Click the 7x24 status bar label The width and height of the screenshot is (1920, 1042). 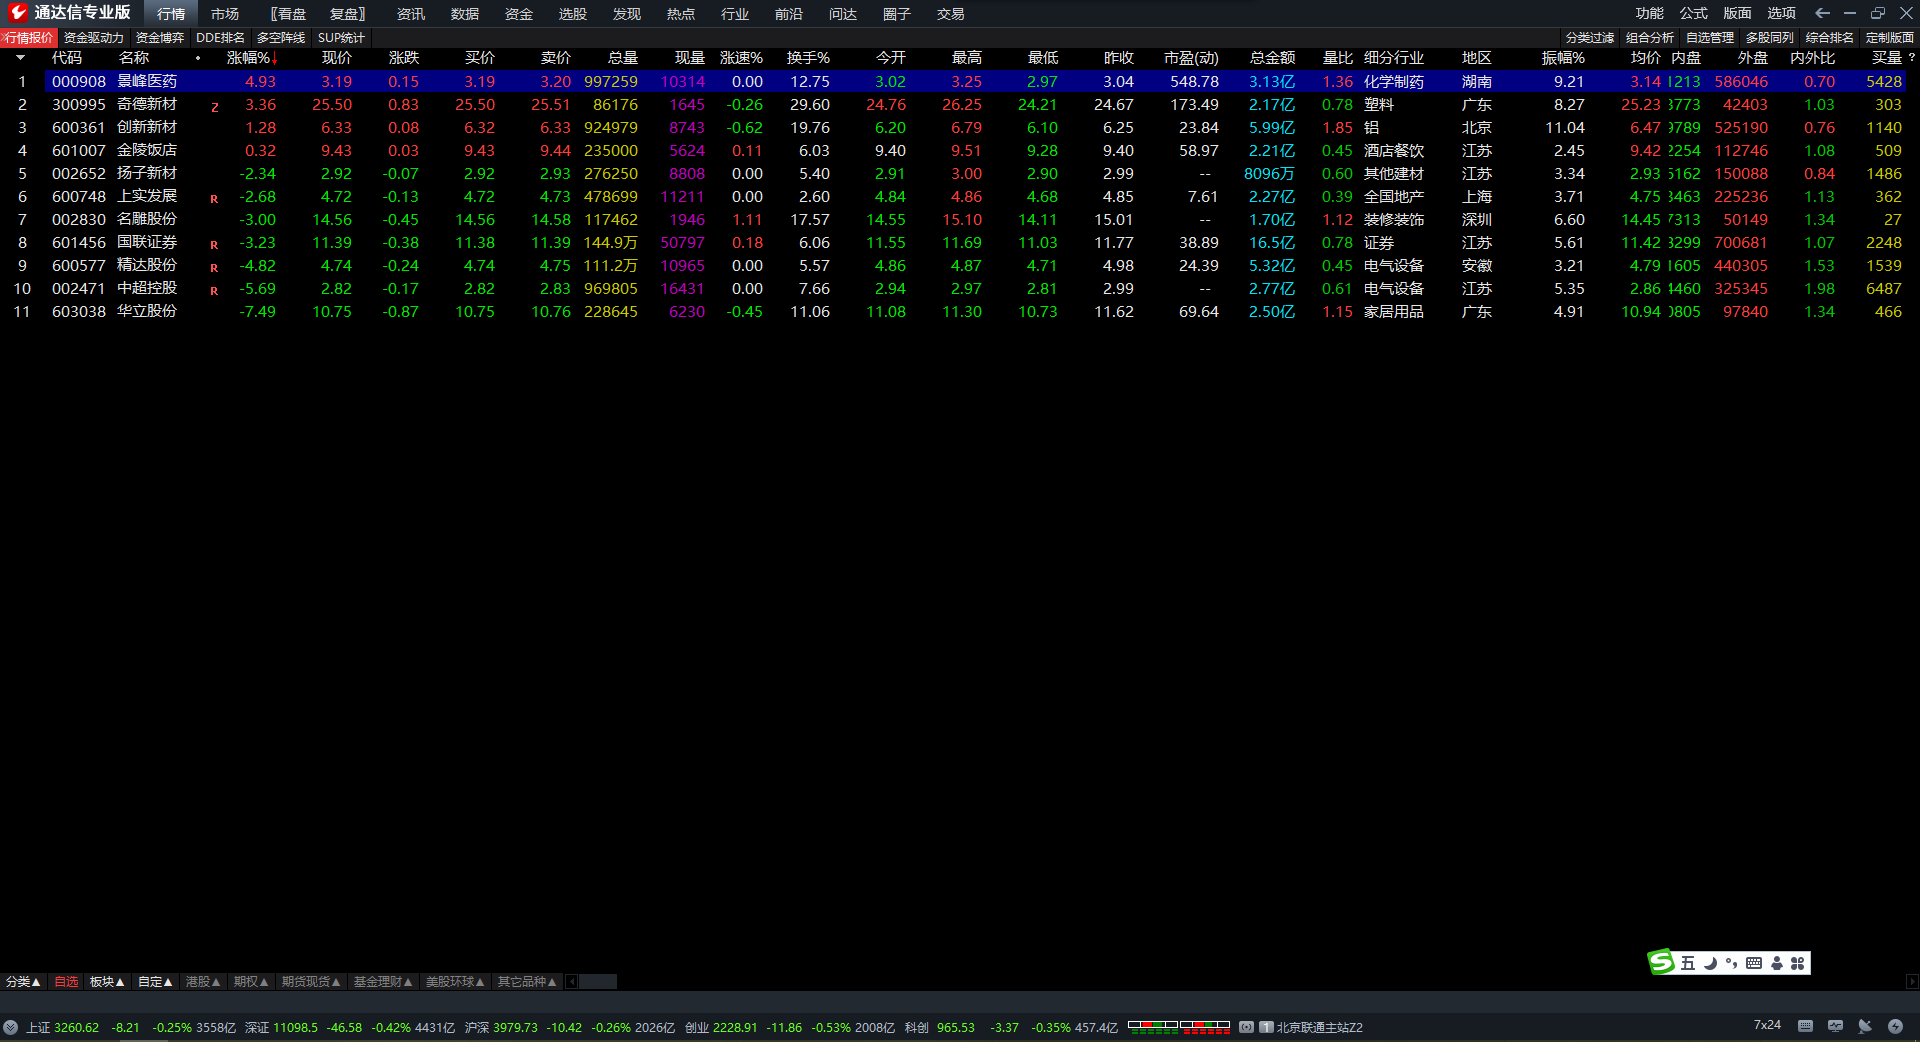(1767, 1025)
